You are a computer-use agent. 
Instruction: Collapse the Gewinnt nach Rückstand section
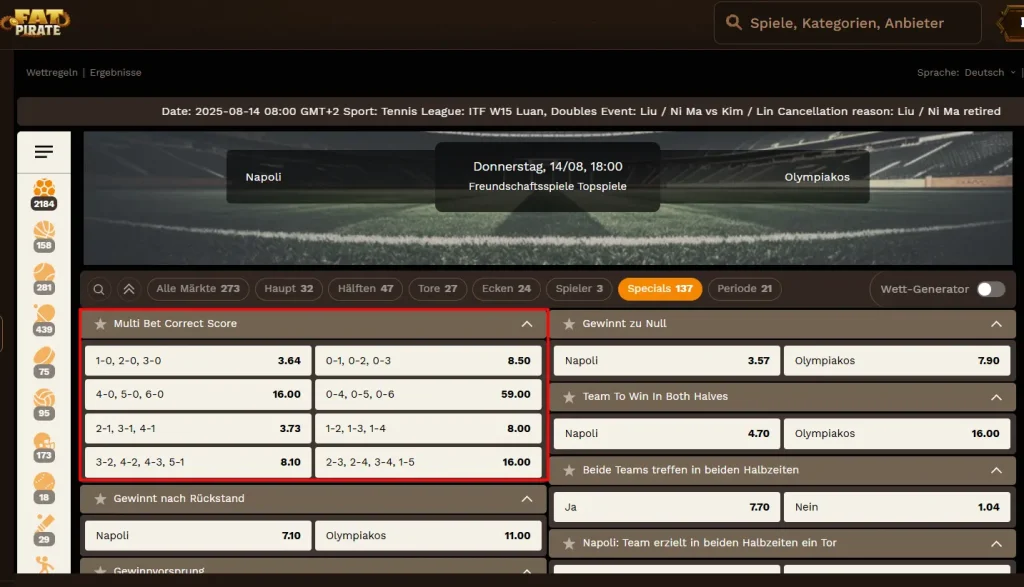click(527, 499)
